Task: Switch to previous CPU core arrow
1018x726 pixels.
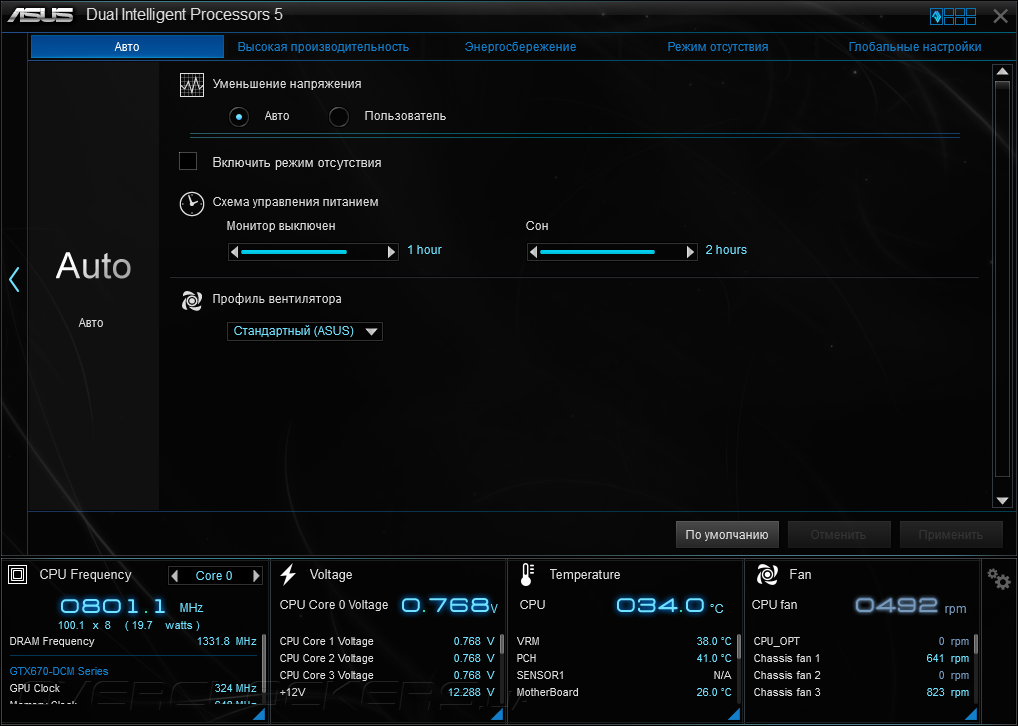Action: coord(174,575)
